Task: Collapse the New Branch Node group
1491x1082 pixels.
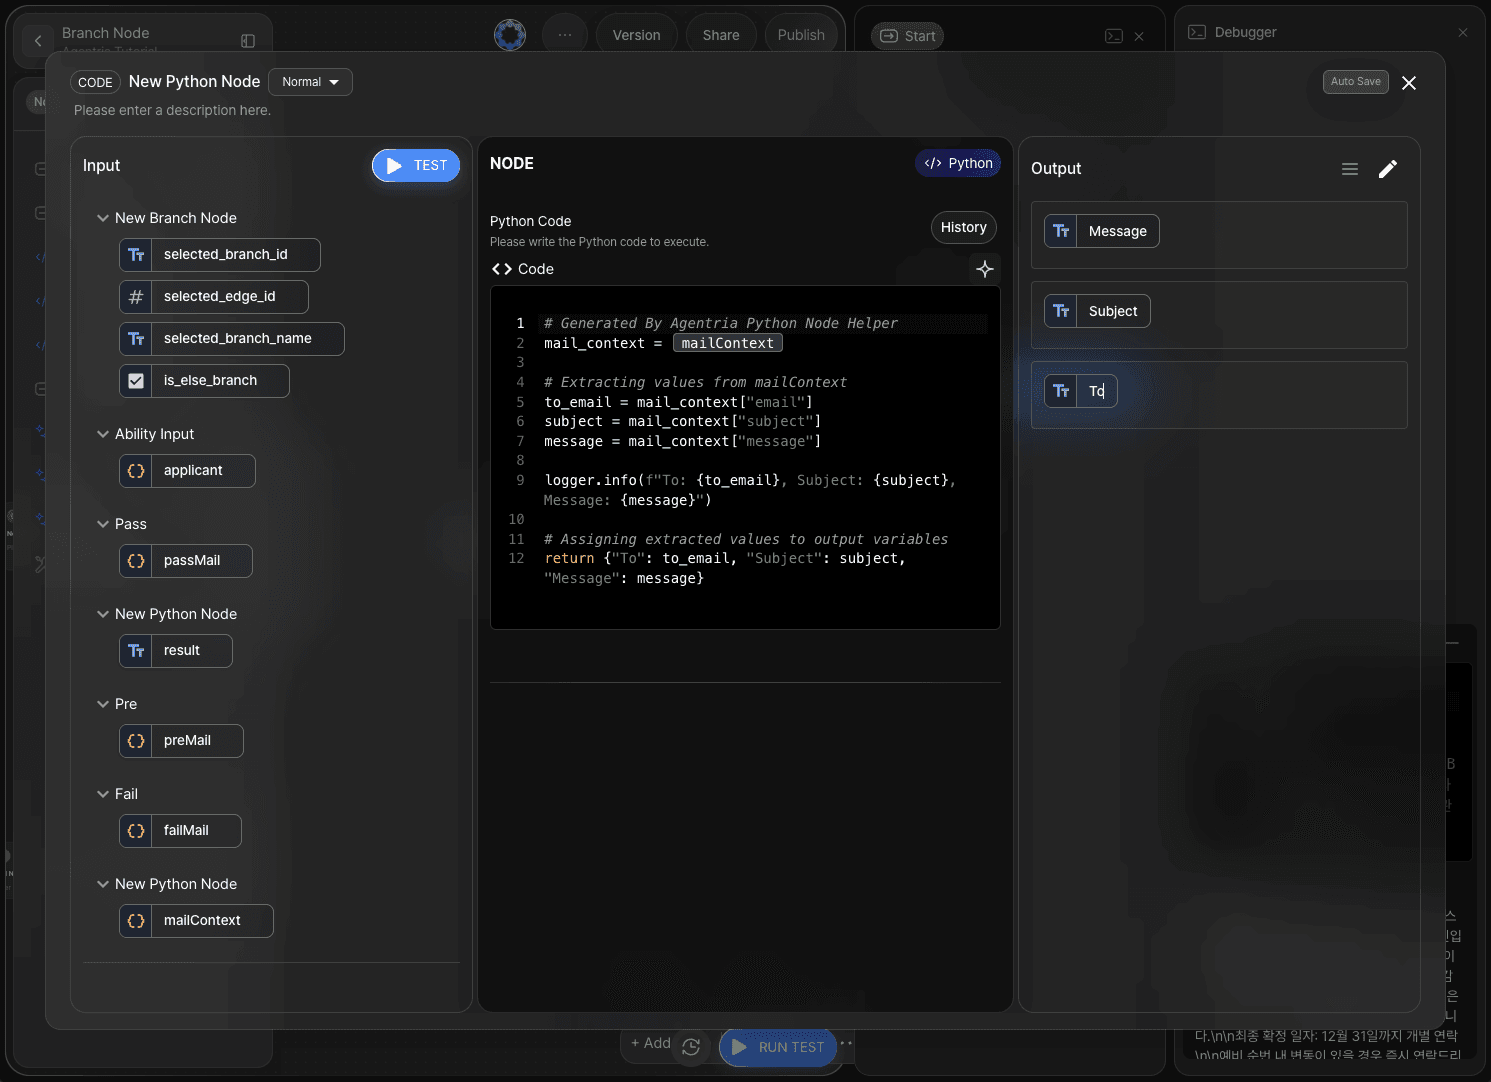Action: coord(102,218)
